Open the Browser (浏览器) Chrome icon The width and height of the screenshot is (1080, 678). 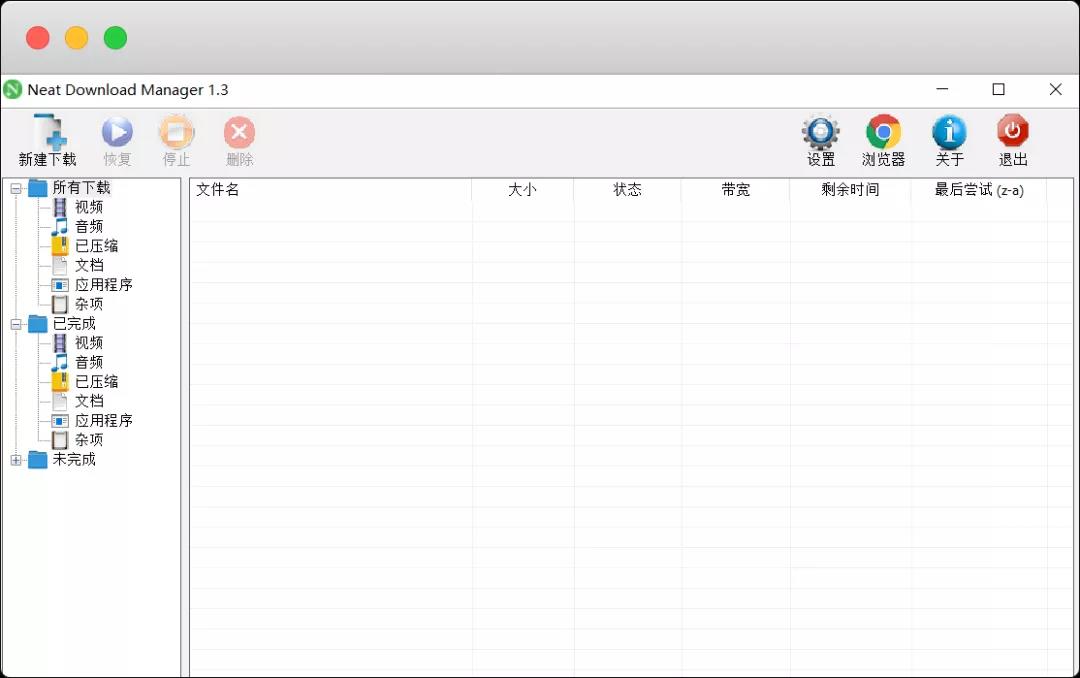[883, 132]
